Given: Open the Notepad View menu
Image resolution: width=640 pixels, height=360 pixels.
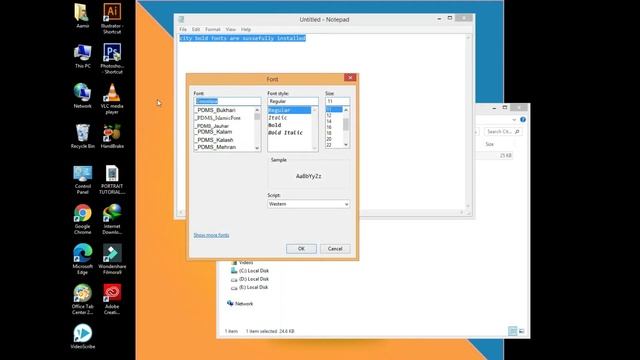Looking at the screenshot, I should [231, 29].
